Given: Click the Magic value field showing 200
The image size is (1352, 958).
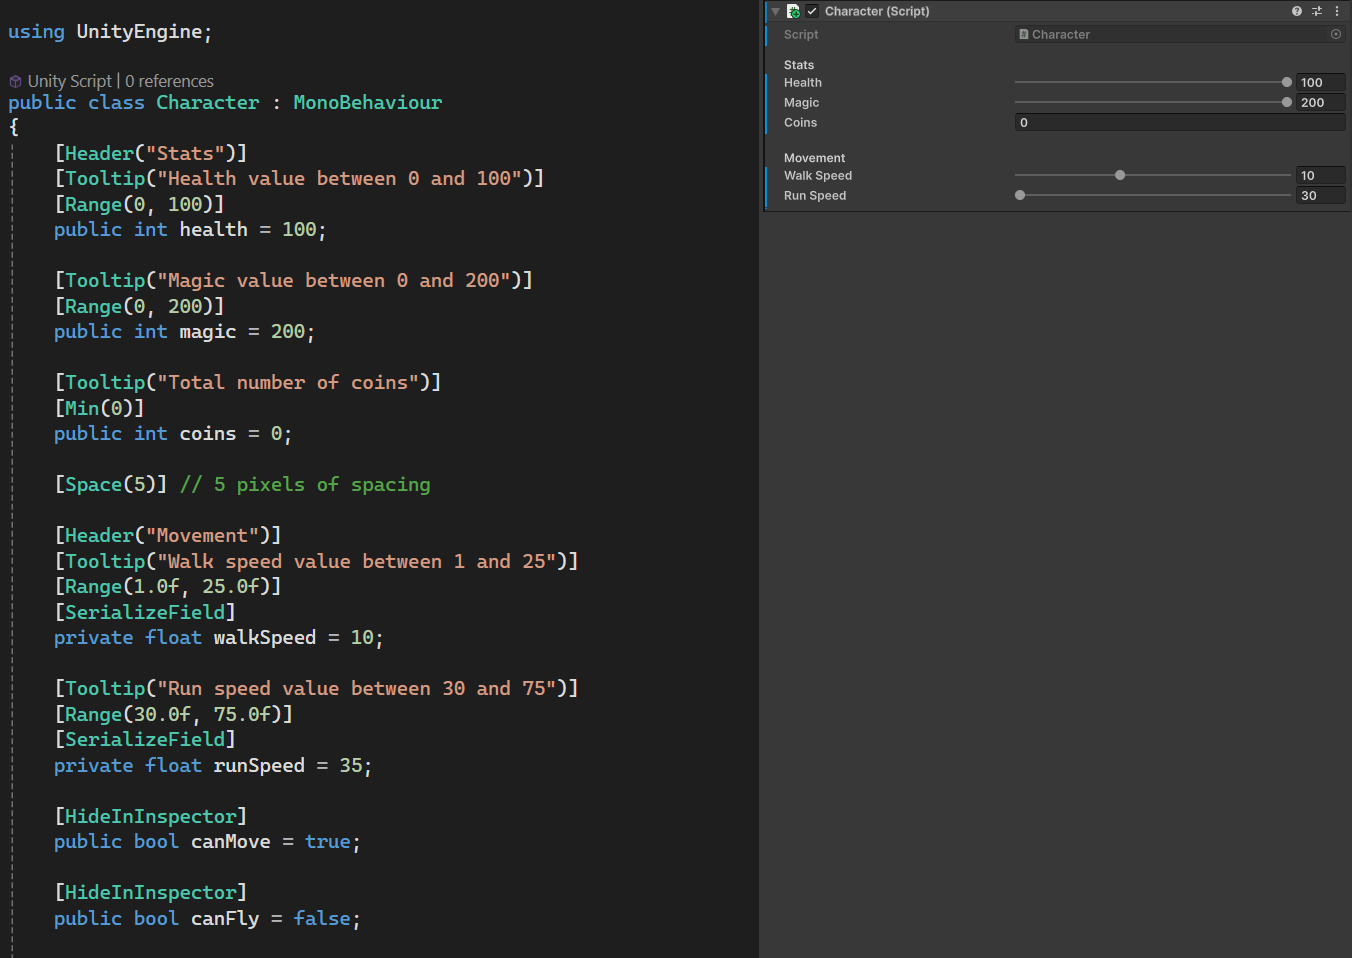Looking at the screenshot, I should [1321, 102].
